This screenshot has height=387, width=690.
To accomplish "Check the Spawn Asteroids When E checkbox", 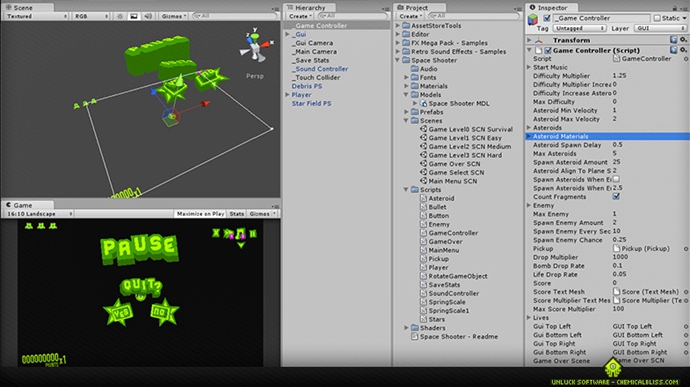I will [x=616, y=179].
